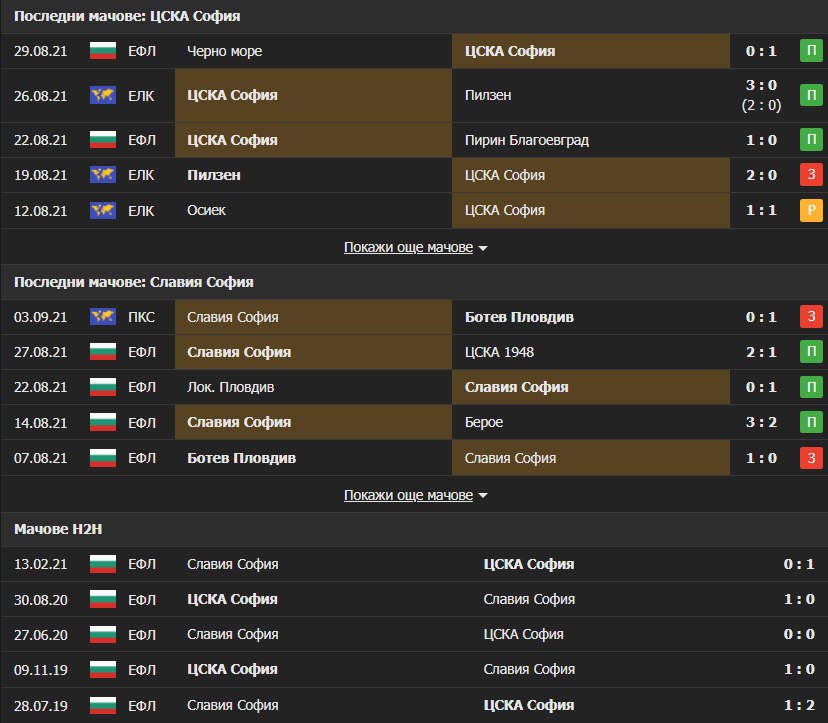
Task: Open the Черно море team link
Action: pyautogui.click(x=224, y=51)
